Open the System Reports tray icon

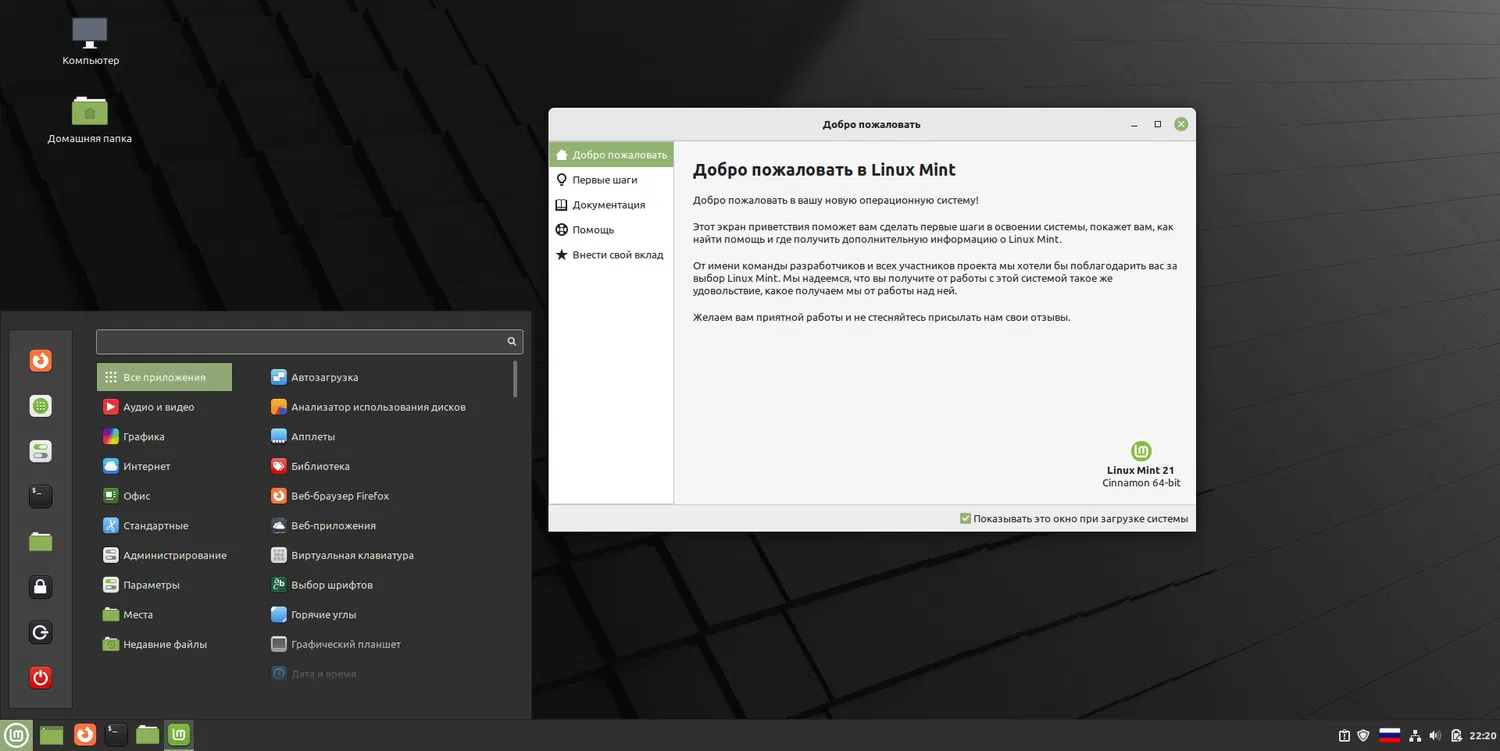[x=1345, y=736]
